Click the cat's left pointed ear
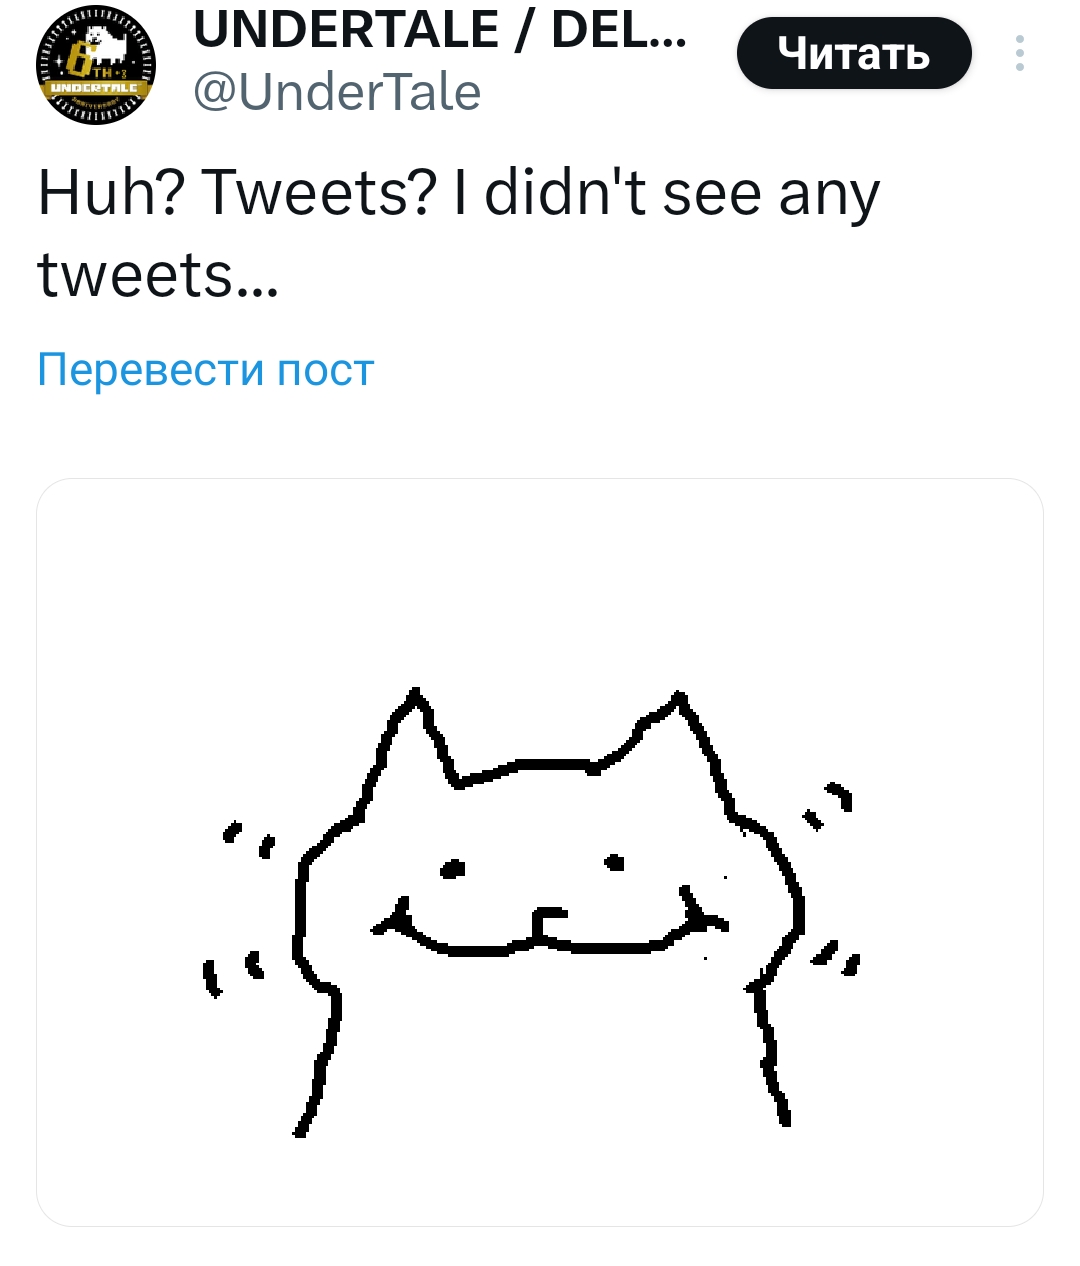 (411, 735)
